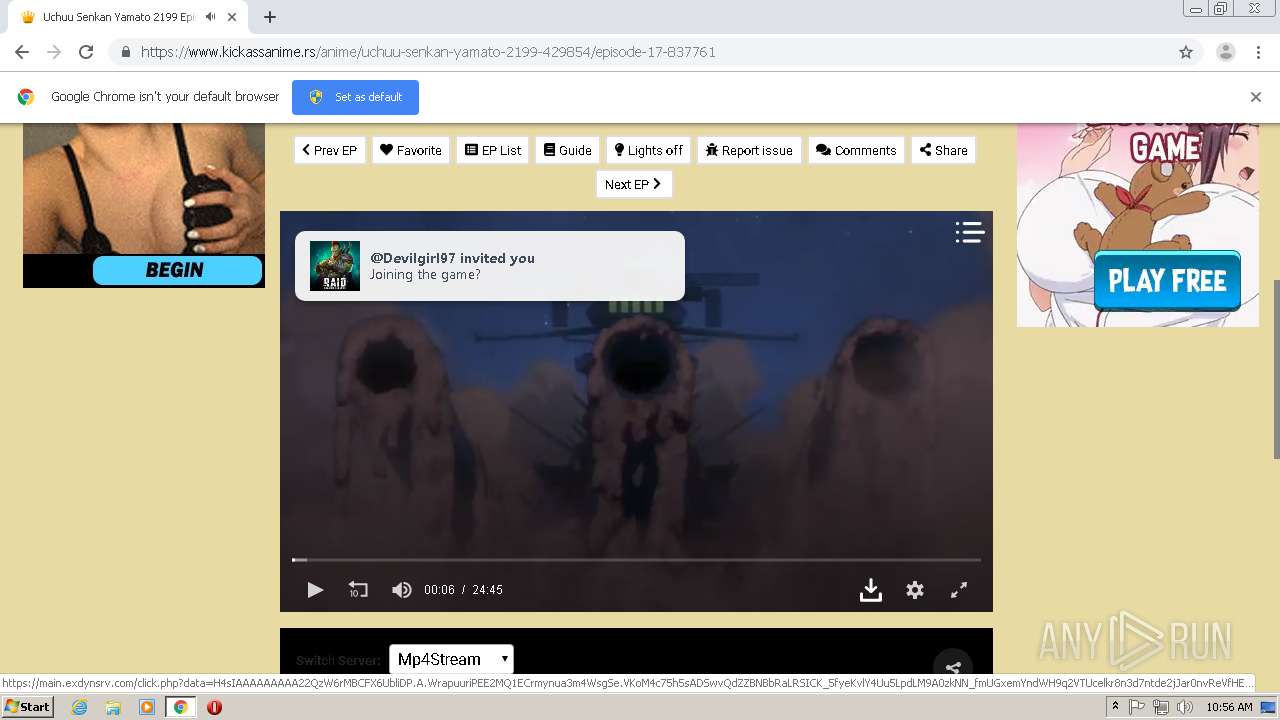
Task: Open the system volume tray icon
Action: [x=1185, y=707]
